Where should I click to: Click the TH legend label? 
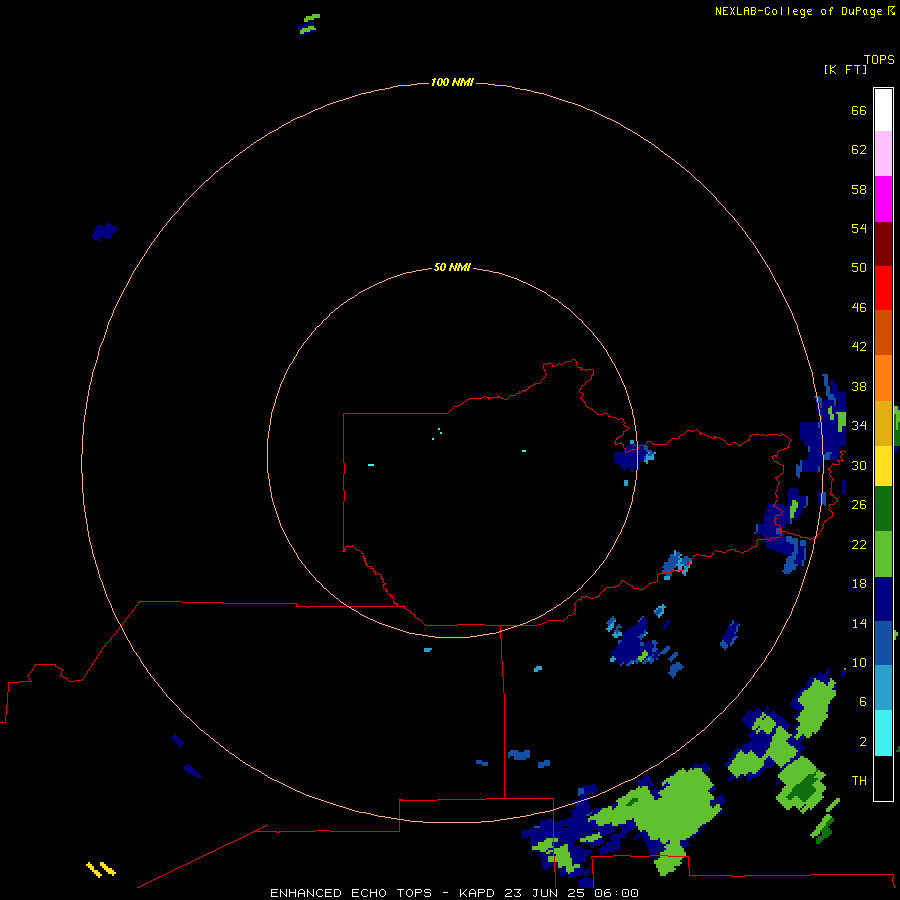click(x=859, y=780)
